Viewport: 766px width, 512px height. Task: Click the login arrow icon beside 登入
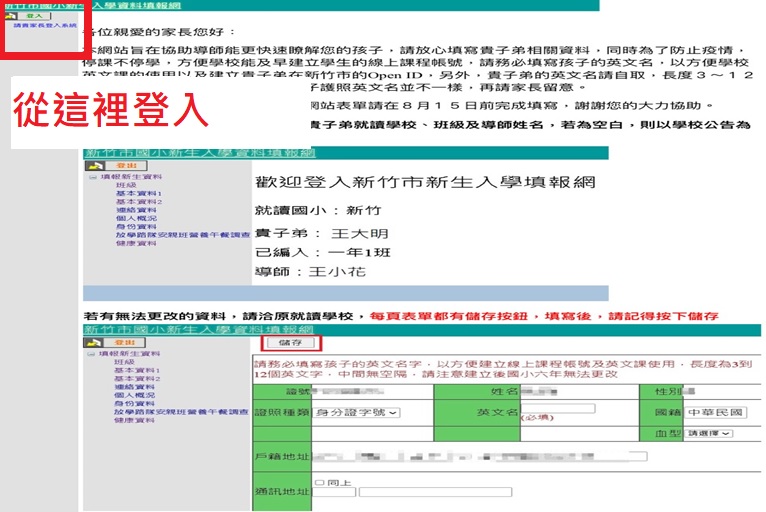click(x=11, y=16)
